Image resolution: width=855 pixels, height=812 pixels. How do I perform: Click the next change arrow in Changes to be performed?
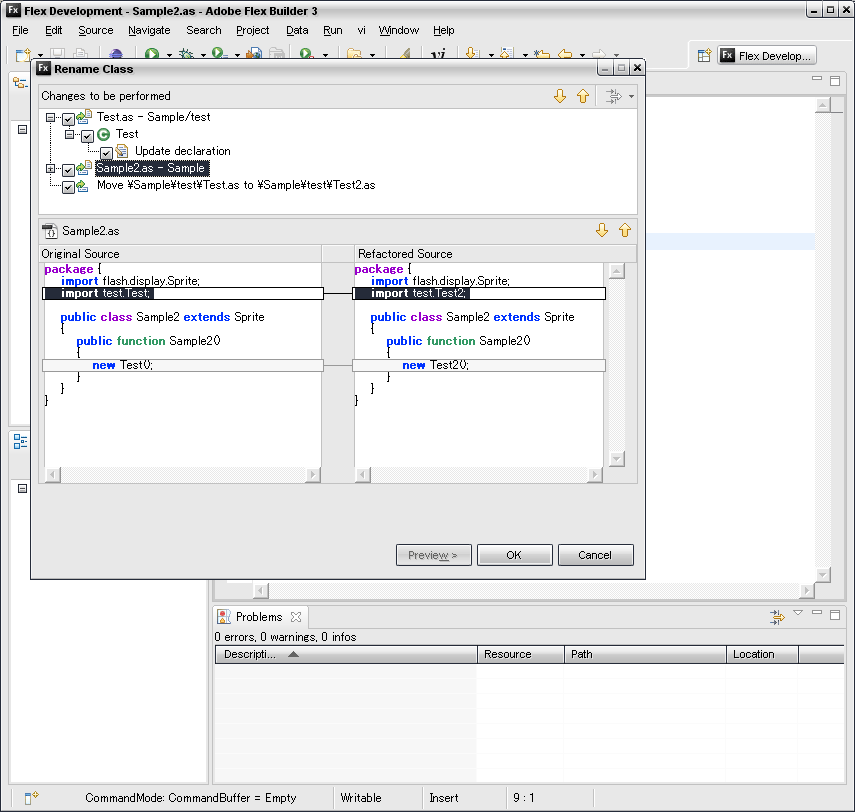coord(560,96)
